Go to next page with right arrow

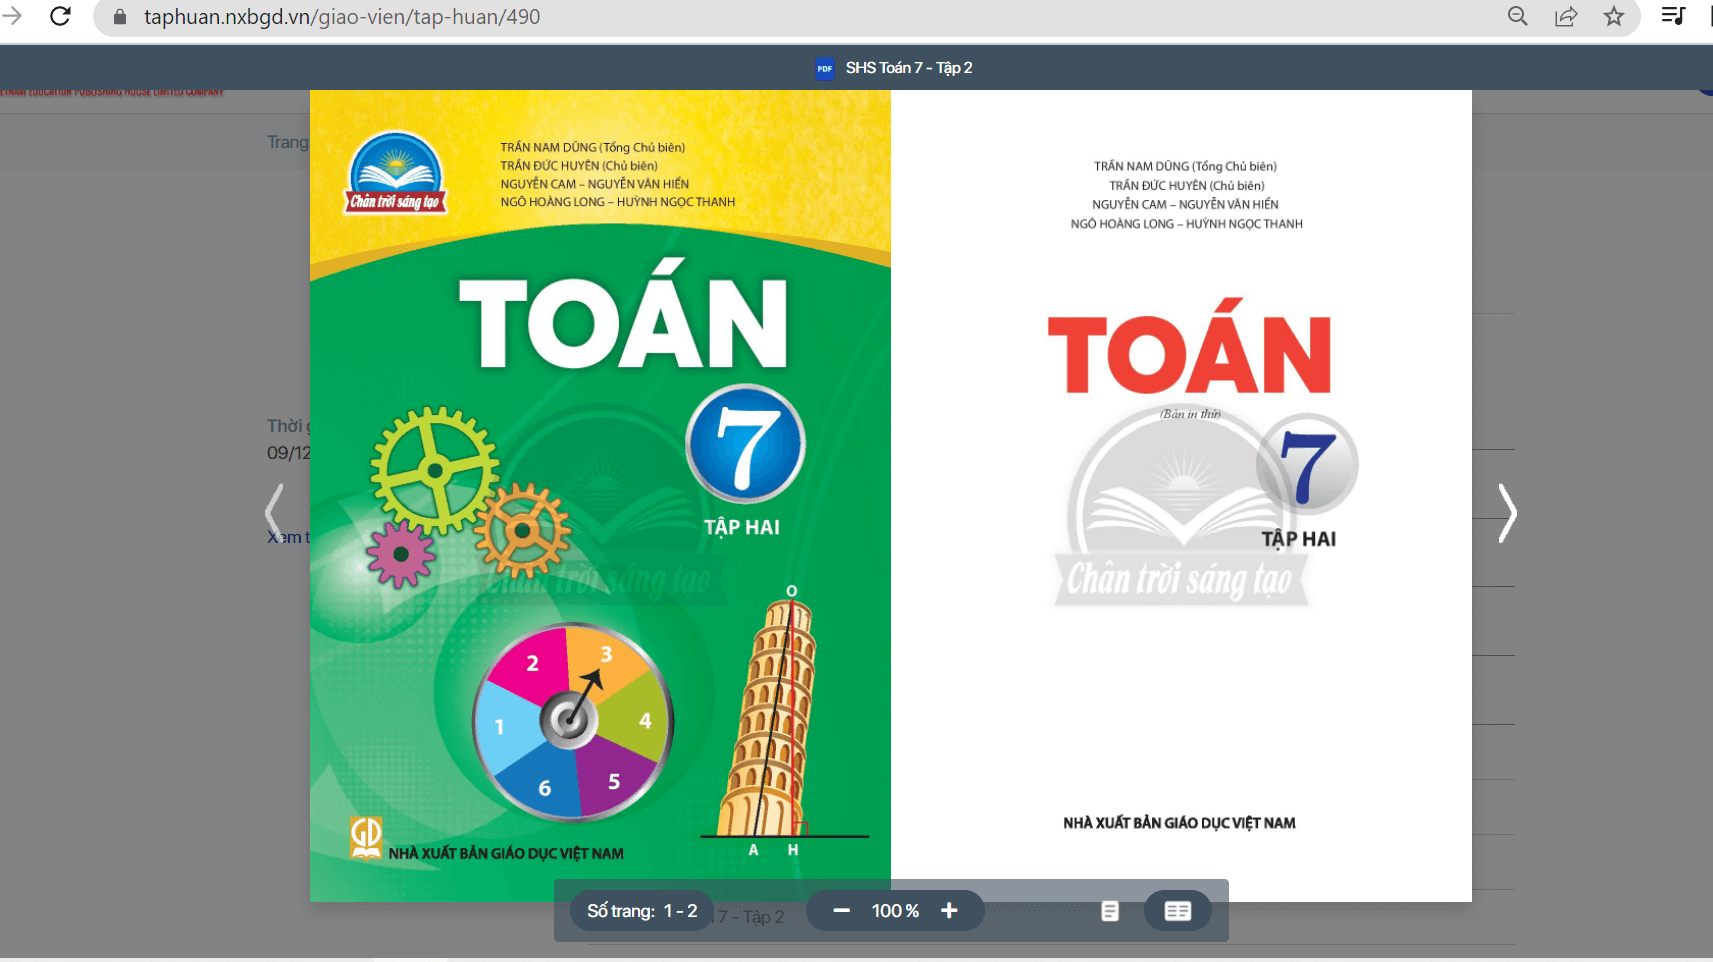1507,513
